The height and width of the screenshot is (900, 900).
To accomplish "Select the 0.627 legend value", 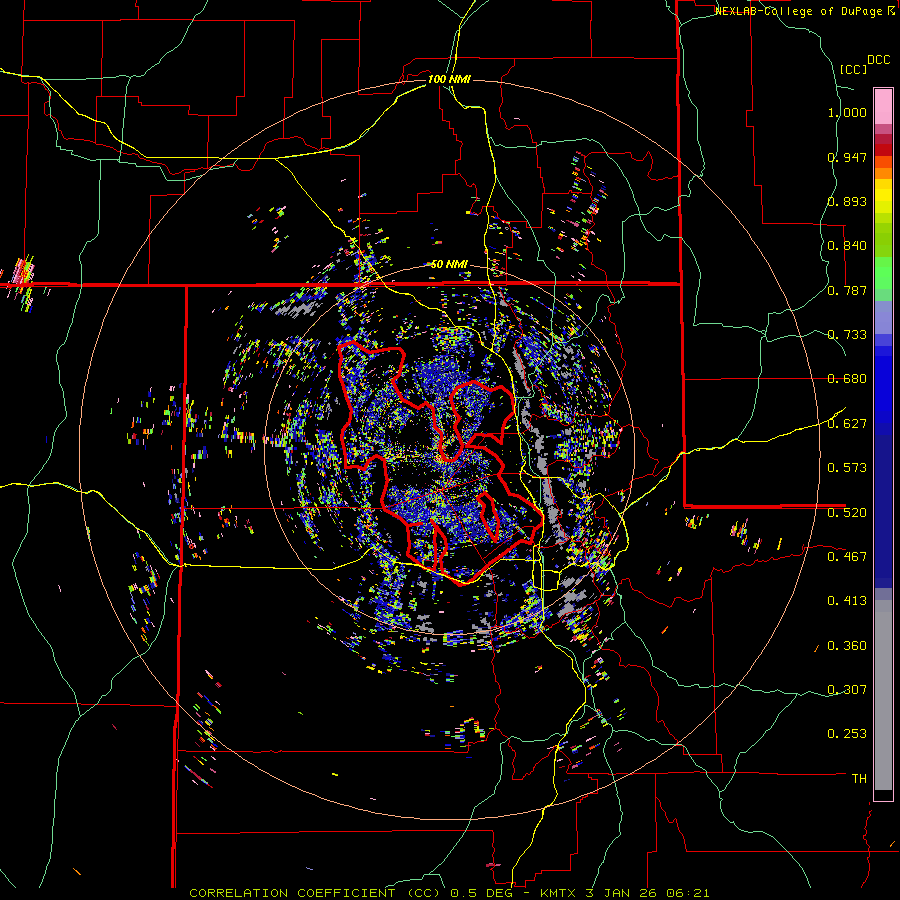I will click(x=847, y=424).
